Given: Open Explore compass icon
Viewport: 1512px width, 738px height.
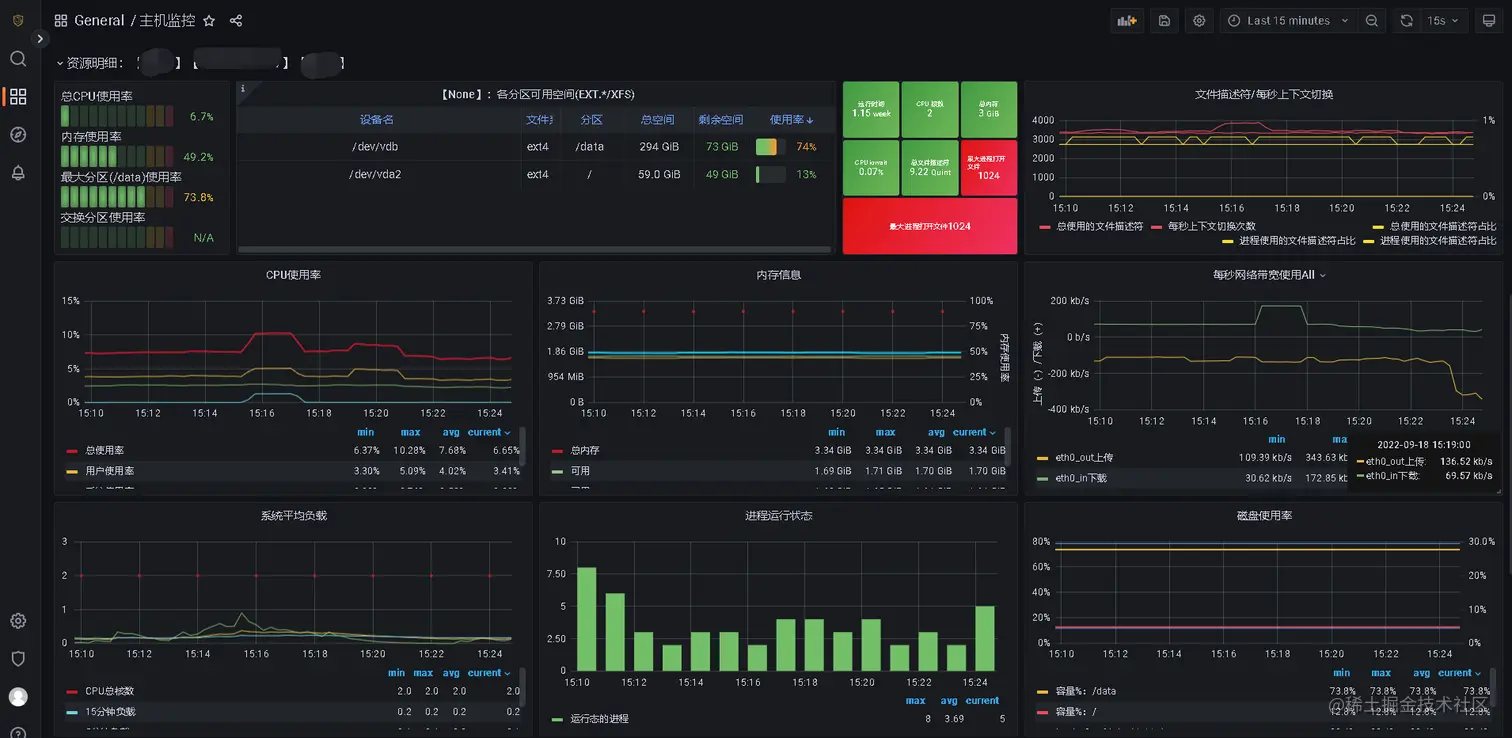Looking at the screenshot, I should (x=18, y=135).
